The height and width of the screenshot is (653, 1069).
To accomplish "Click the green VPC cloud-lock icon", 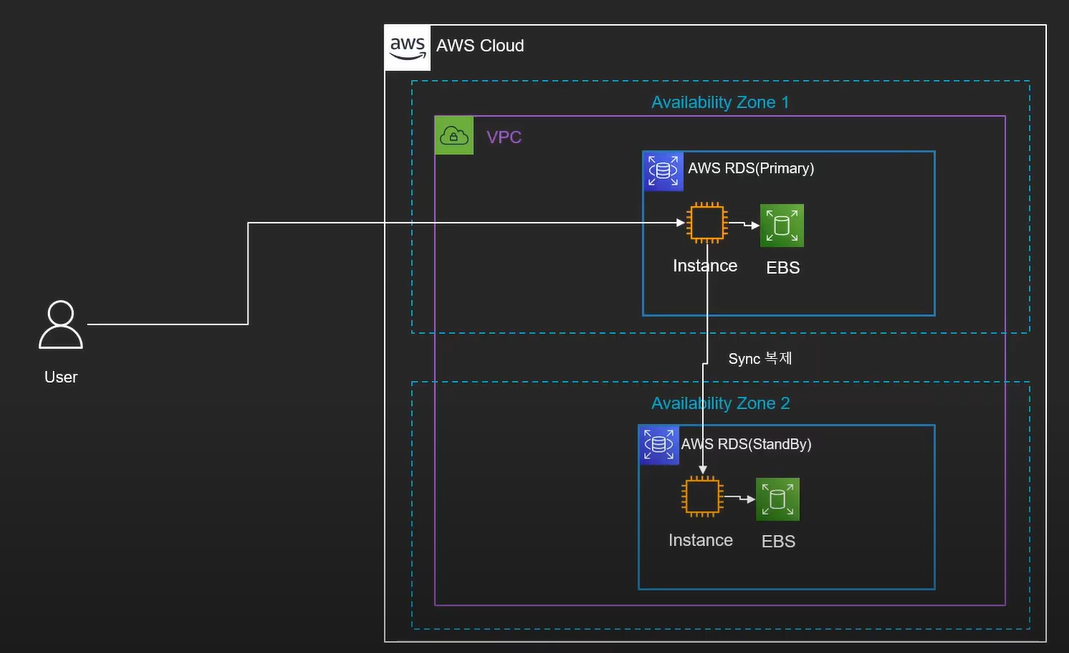I will (454, 136).
